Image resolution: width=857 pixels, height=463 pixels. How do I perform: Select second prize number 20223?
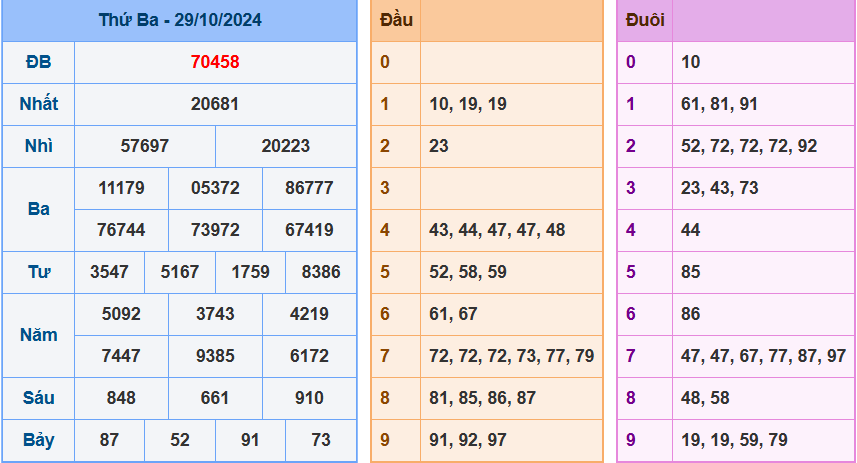[285, 146]
